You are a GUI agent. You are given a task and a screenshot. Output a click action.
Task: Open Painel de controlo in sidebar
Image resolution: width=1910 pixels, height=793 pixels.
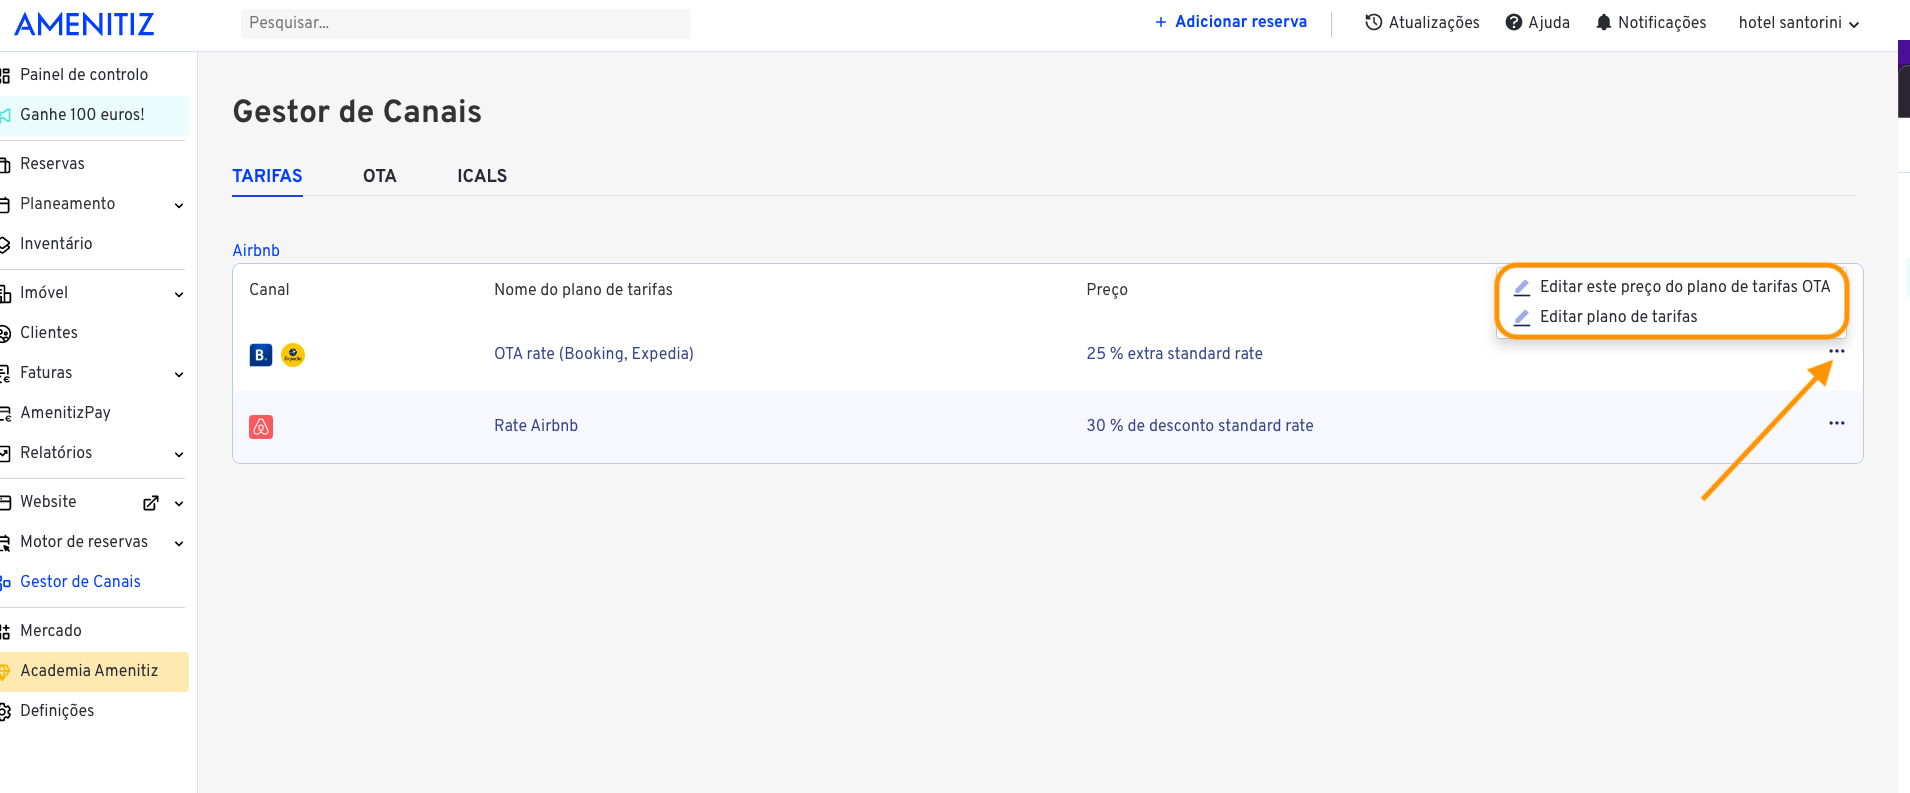[x=84, y=75]
